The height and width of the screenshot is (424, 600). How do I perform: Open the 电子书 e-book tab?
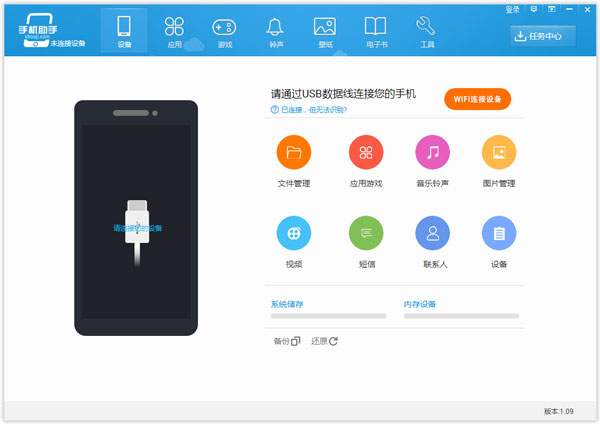point(375,31)
